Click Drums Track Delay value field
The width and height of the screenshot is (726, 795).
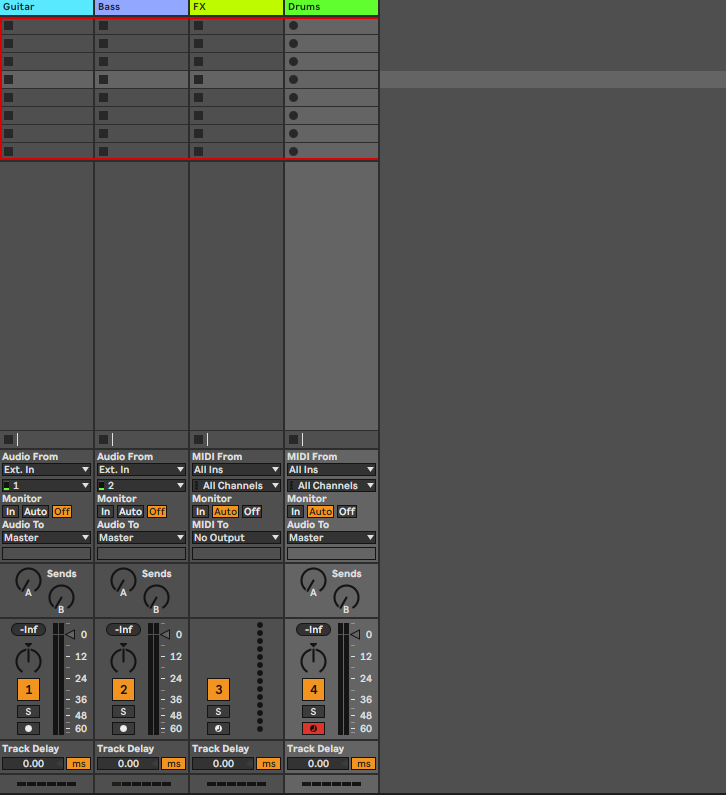[x=318, y=763]
